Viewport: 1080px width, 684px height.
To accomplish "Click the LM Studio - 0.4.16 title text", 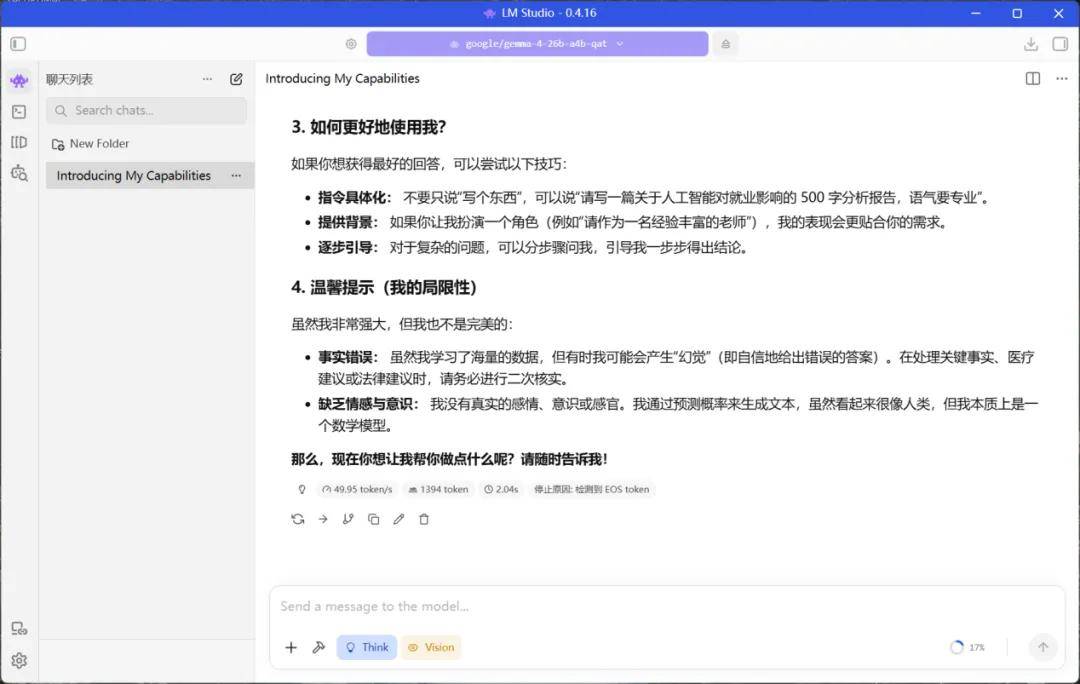I will pos(549,13).
